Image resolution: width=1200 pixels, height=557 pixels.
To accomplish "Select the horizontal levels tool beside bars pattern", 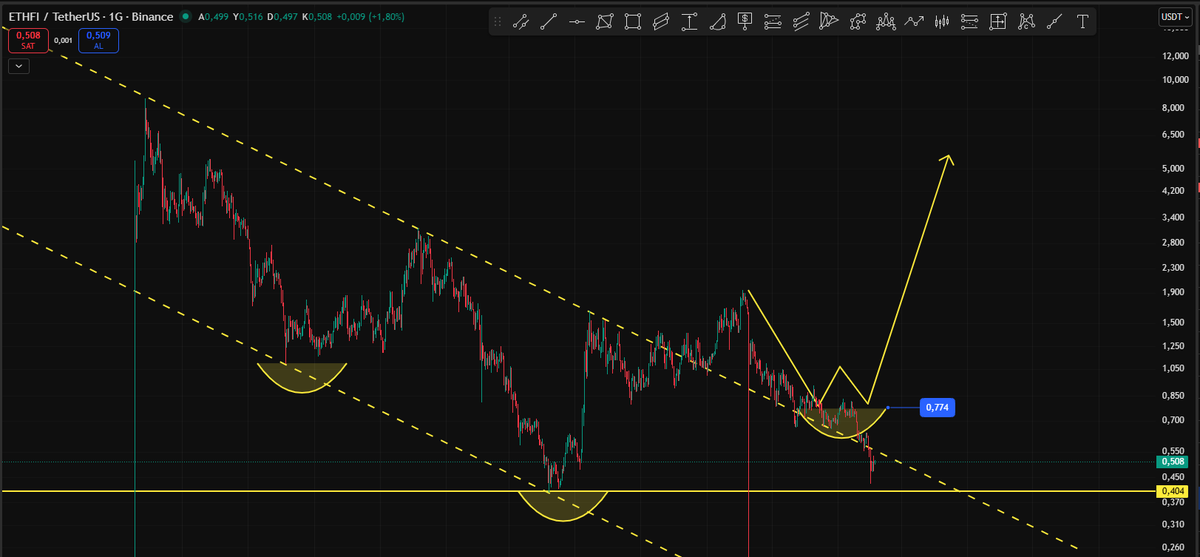I will pyautogui.click(x=969, y=21).
